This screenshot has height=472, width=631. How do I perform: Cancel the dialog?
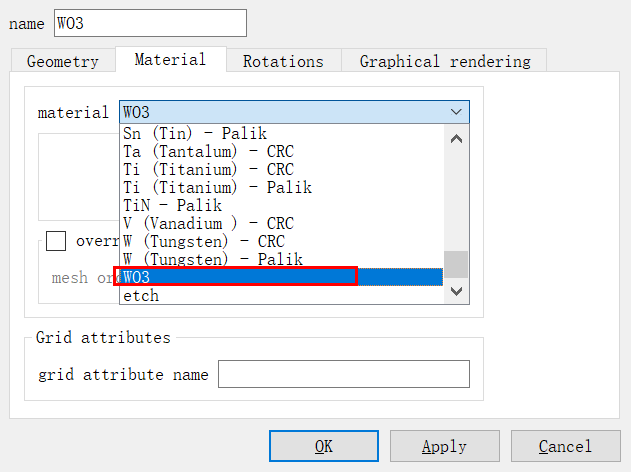(566, 446)
